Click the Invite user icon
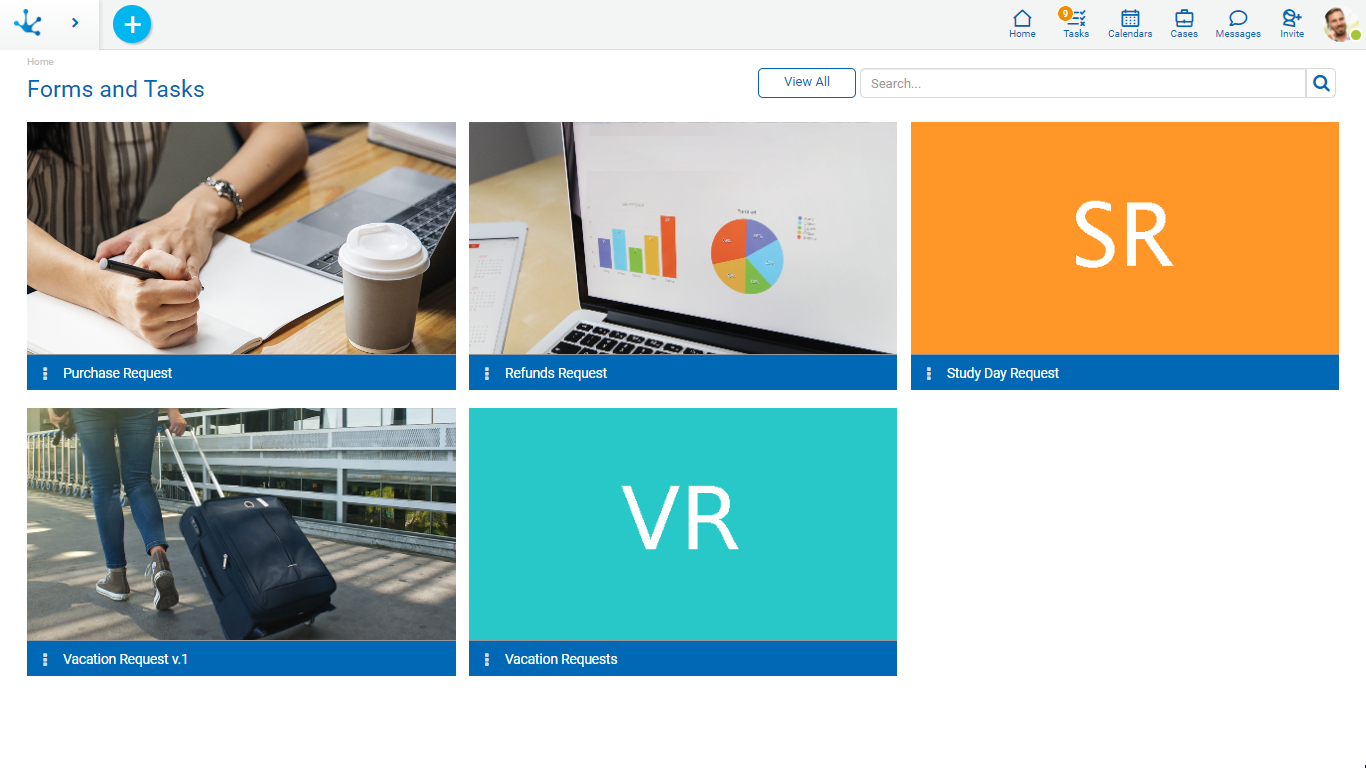1366x768 pixels. [1292, 23]
